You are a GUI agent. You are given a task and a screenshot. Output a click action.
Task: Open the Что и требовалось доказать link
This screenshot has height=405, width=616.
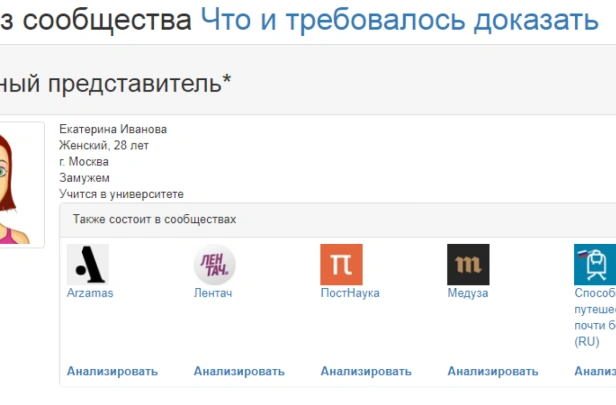click(400, 20)
